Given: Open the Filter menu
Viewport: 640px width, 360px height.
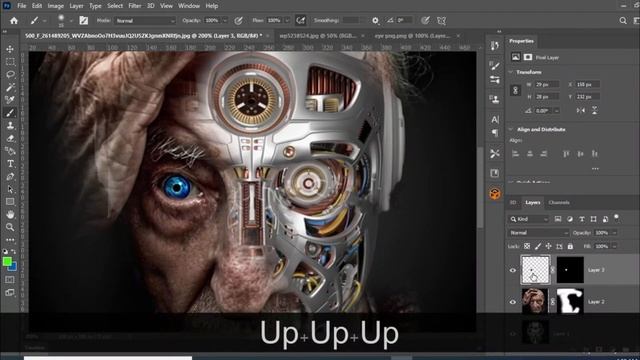Looking at the screenshot, I should pyautogui.click(x=135, y=6).
